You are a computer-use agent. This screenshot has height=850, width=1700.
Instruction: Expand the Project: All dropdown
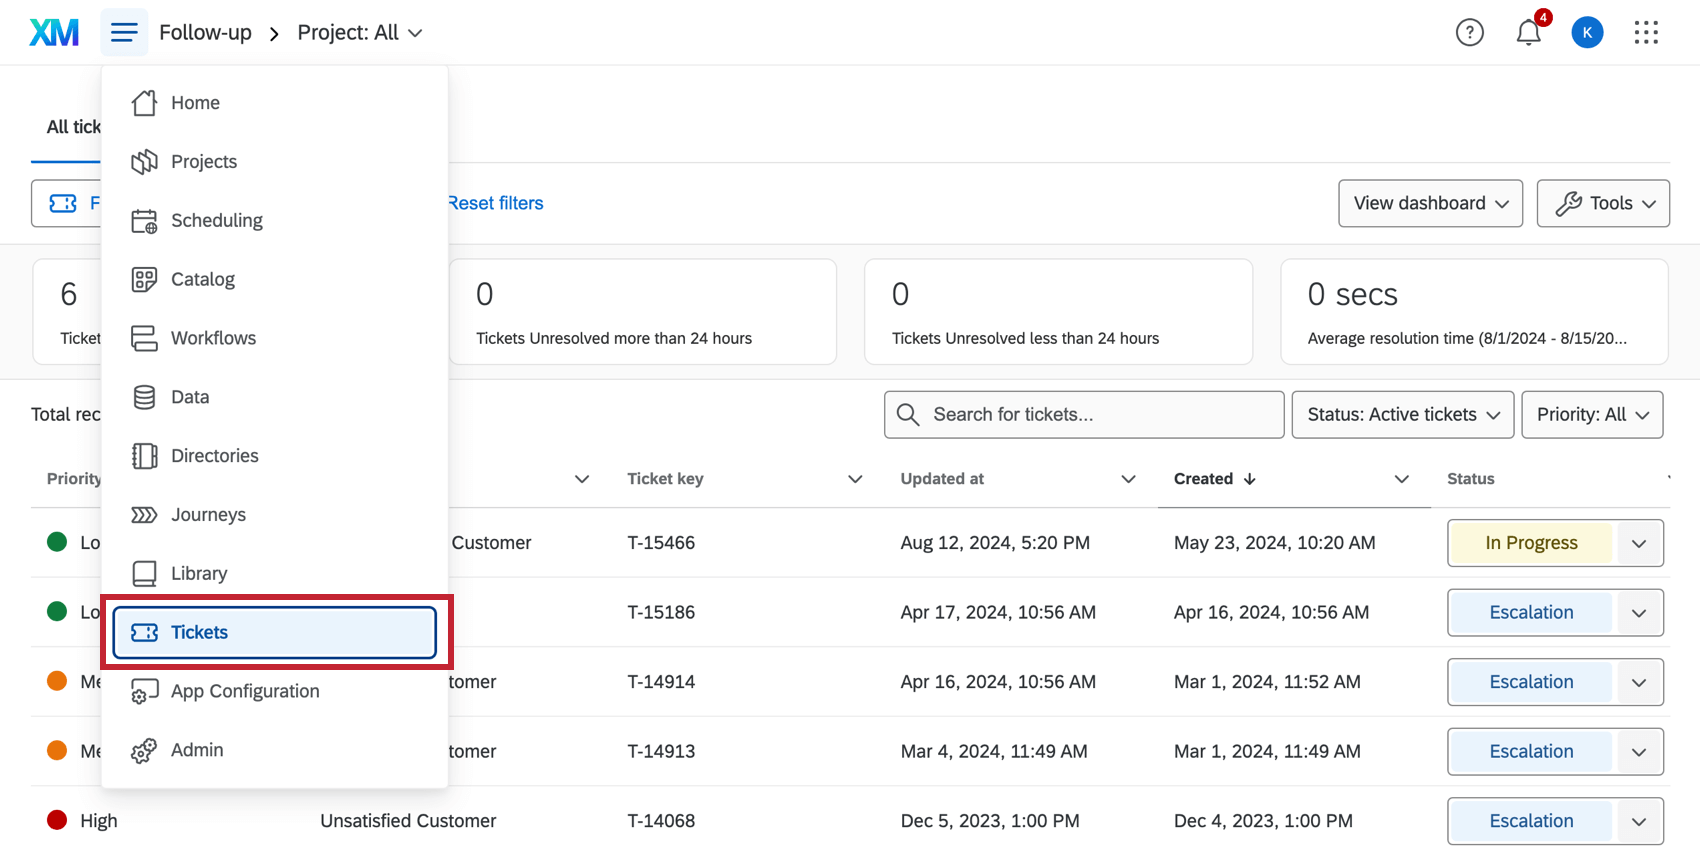coord(360,33)
